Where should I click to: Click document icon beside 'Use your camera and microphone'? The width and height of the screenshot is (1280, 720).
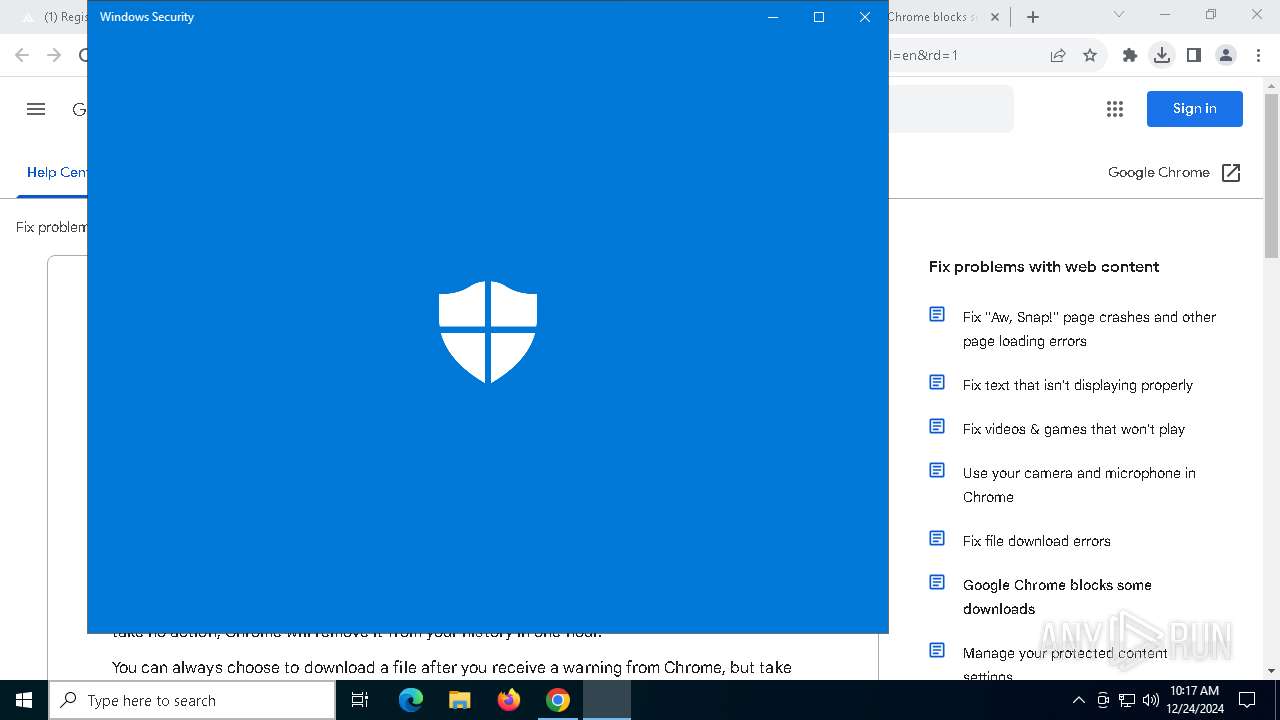[x=937, y=470]
